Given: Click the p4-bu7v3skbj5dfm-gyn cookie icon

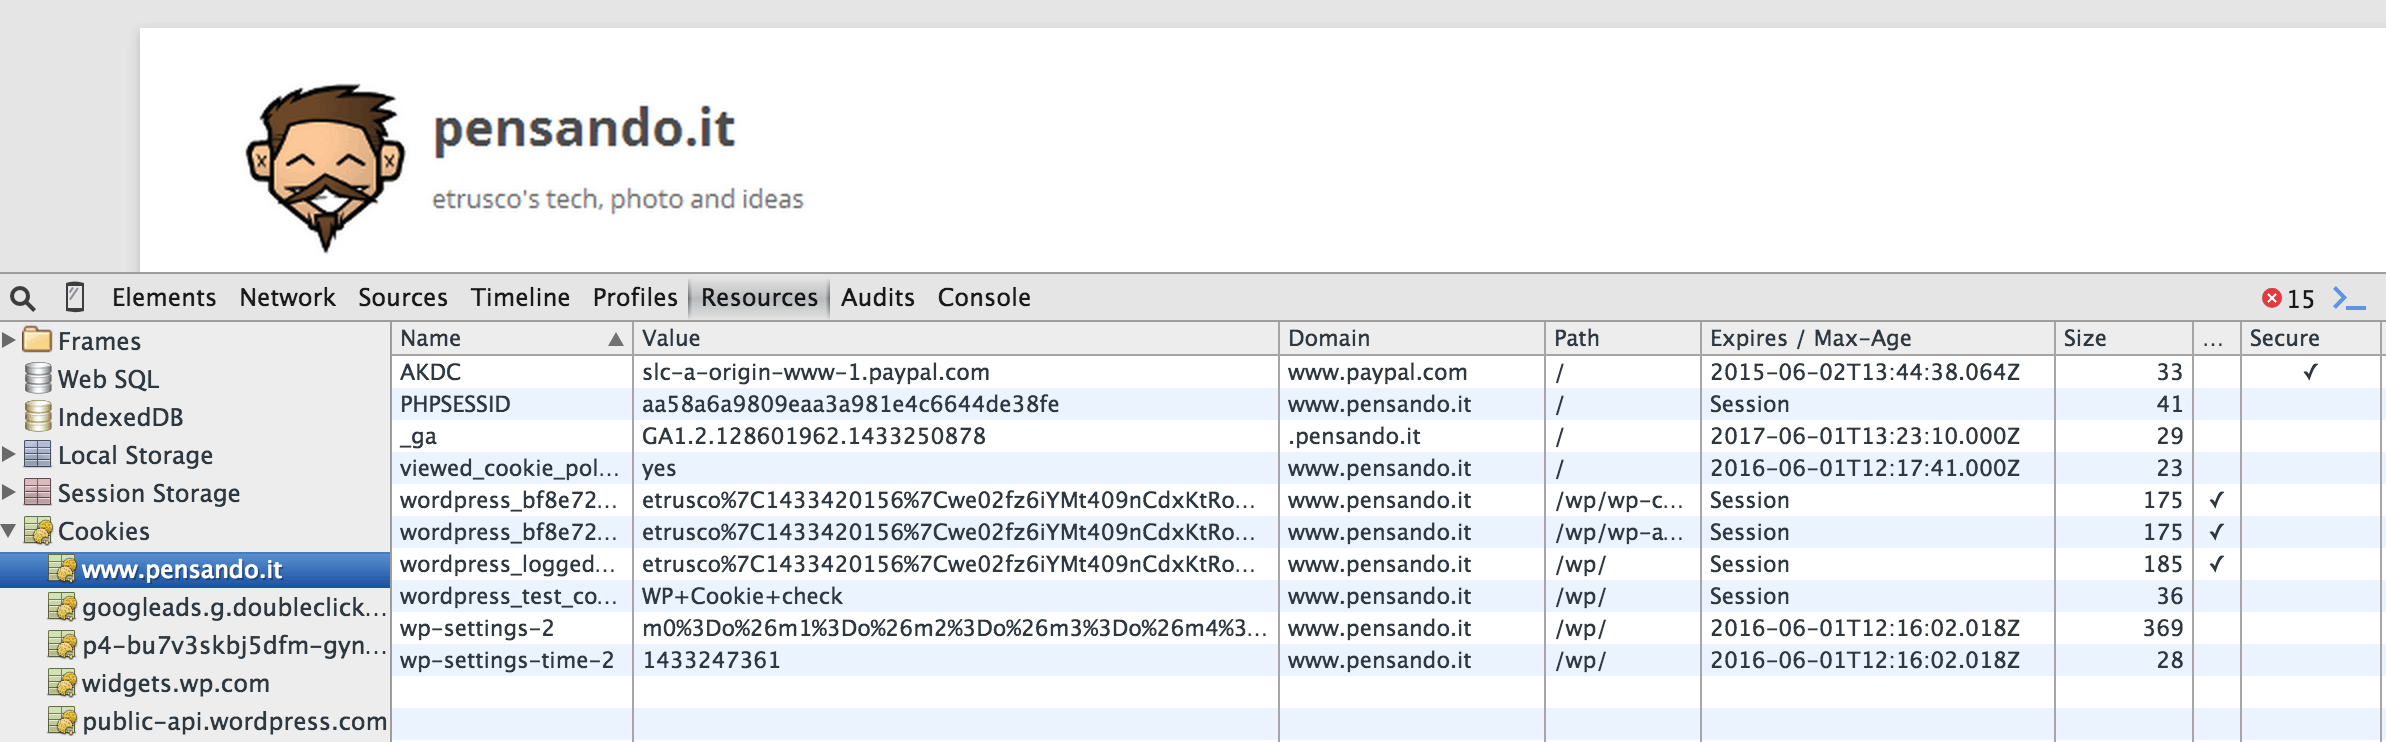Looking at the screenshot, I should click(62, 645).
